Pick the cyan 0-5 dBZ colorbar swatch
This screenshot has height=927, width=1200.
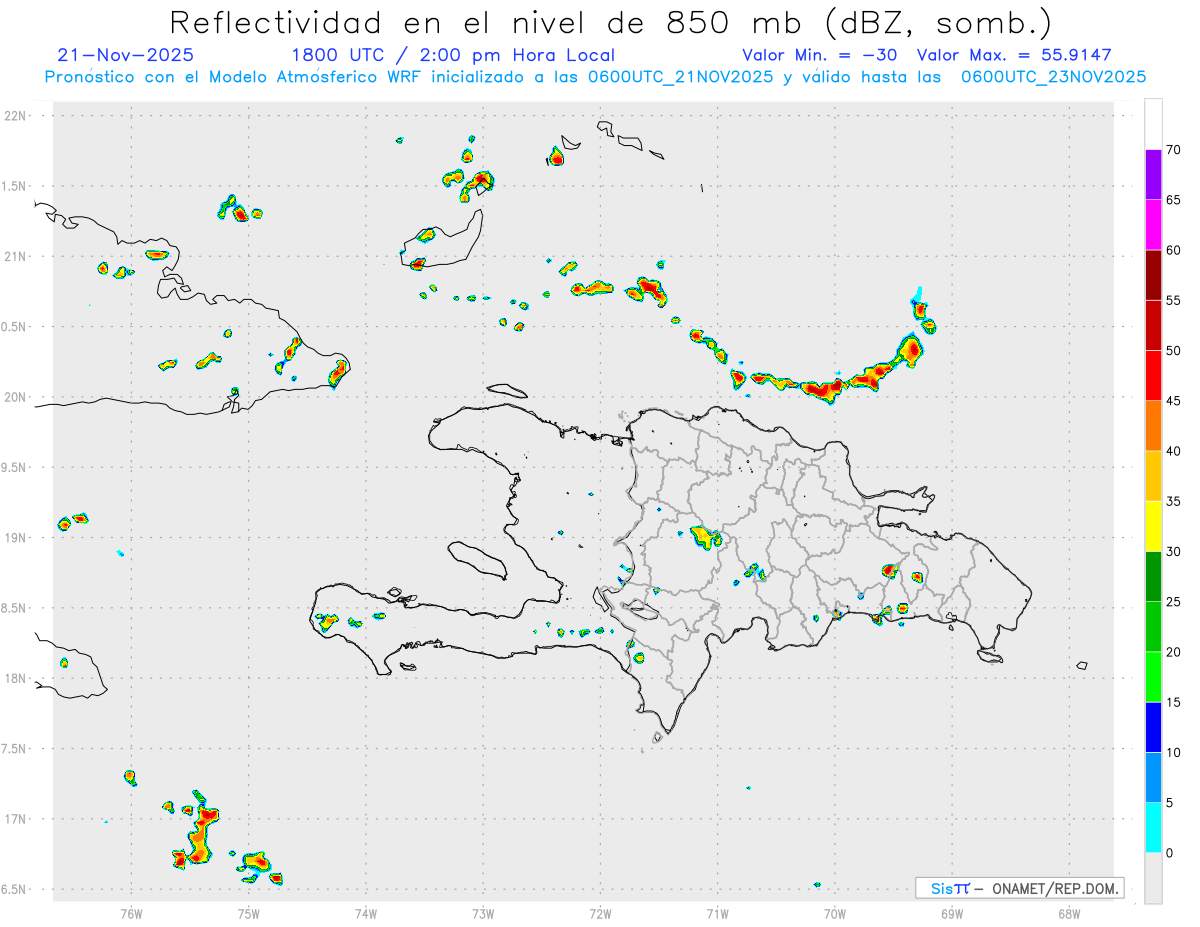pos(1153,828)
